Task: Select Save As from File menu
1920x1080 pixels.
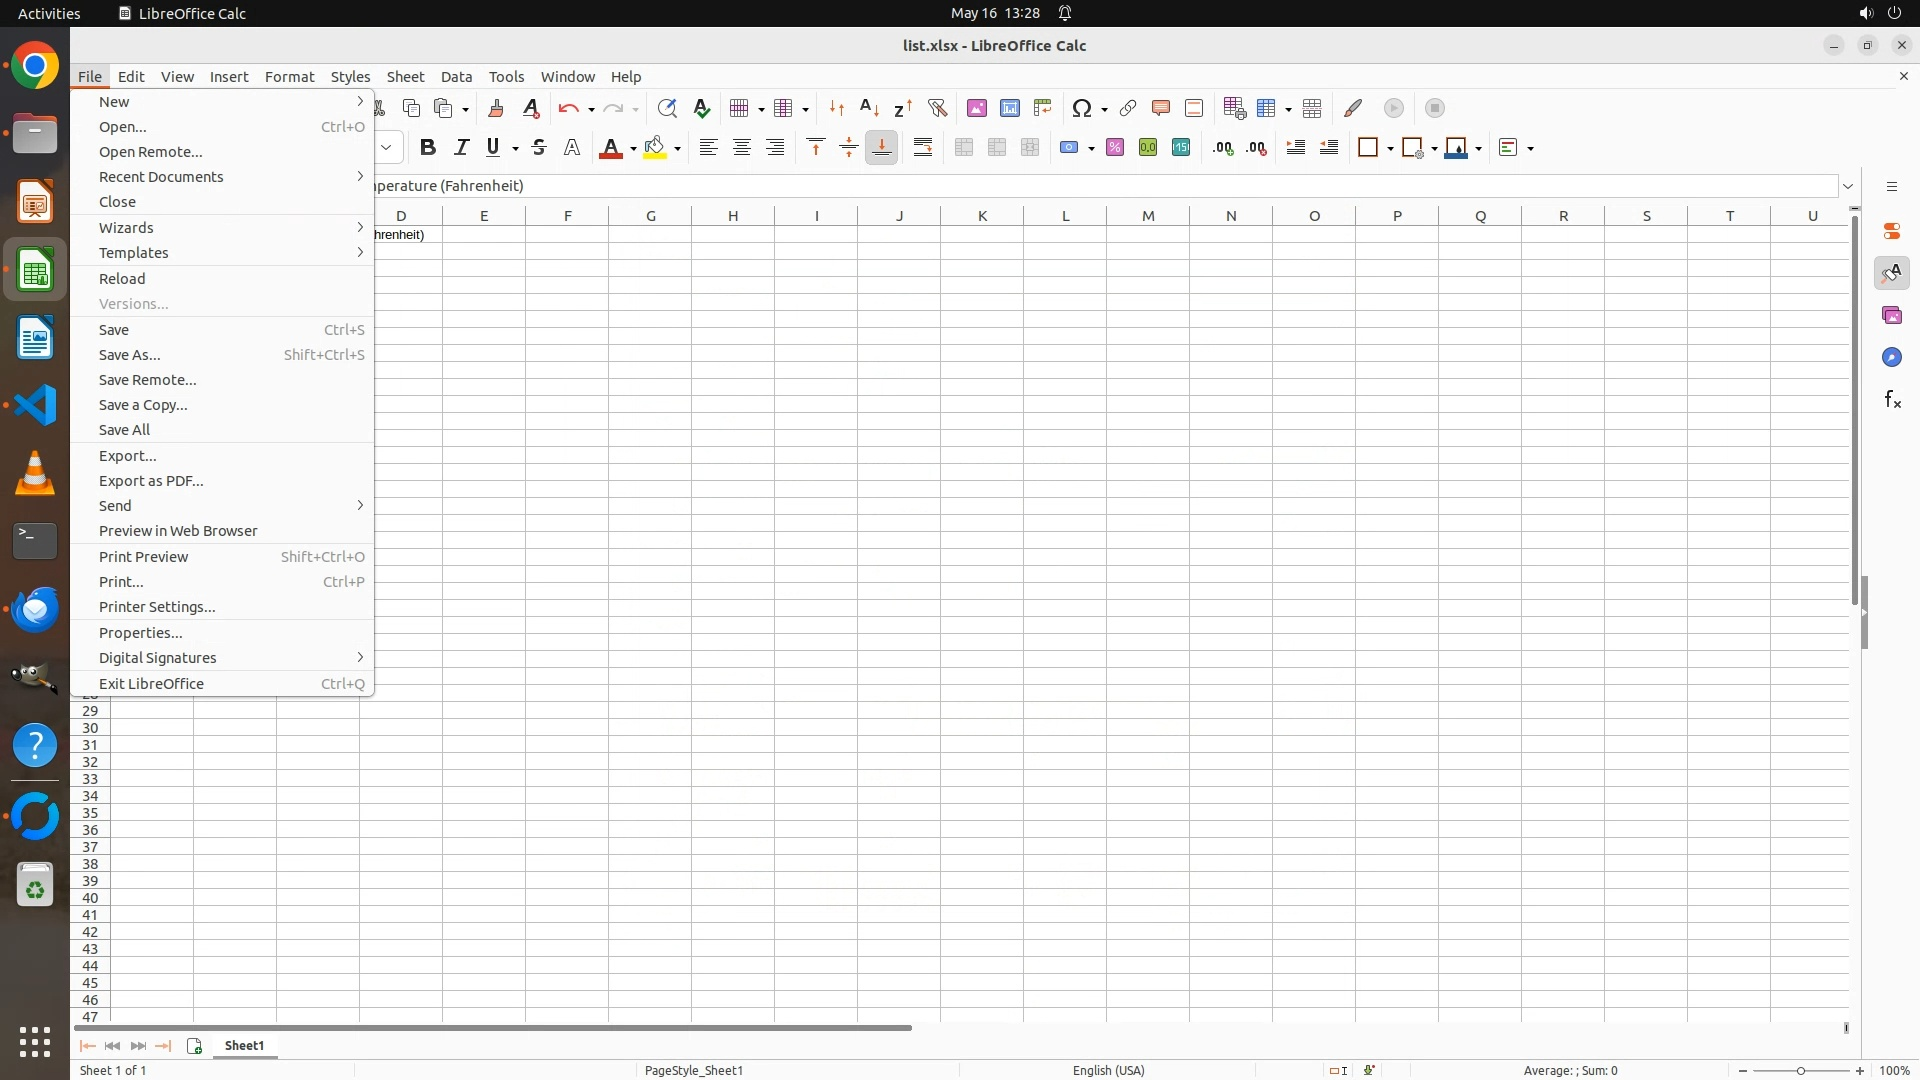Action: point(130,355)
